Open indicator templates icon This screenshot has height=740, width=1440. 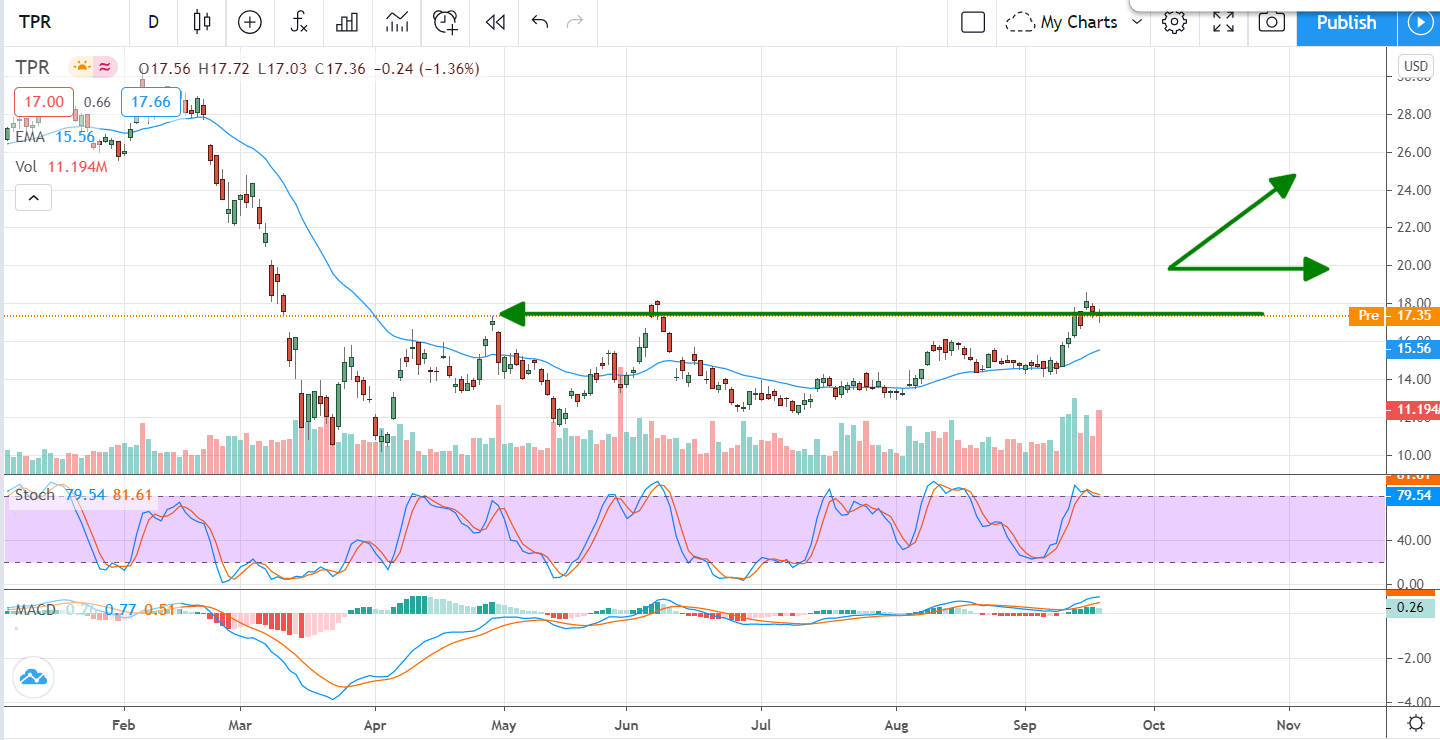[x=397, y=22]
